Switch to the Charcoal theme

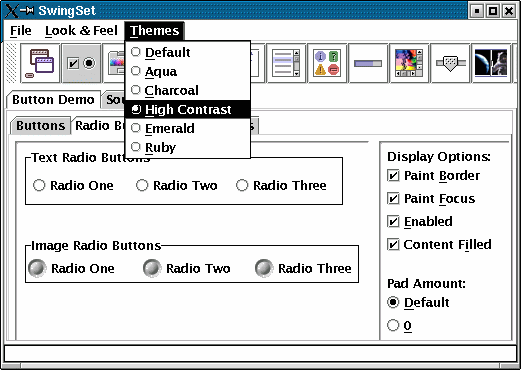click(x=187, y=90)
